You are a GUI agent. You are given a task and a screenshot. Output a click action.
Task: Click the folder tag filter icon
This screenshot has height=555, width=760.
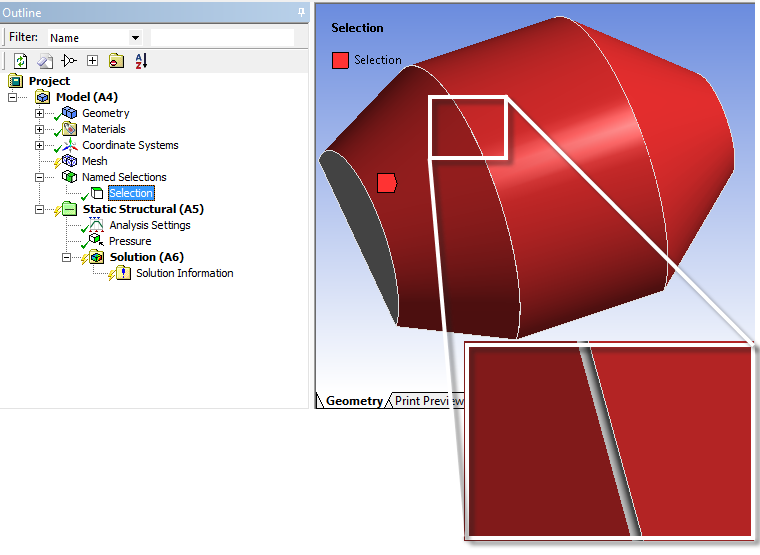click(116, 61)
